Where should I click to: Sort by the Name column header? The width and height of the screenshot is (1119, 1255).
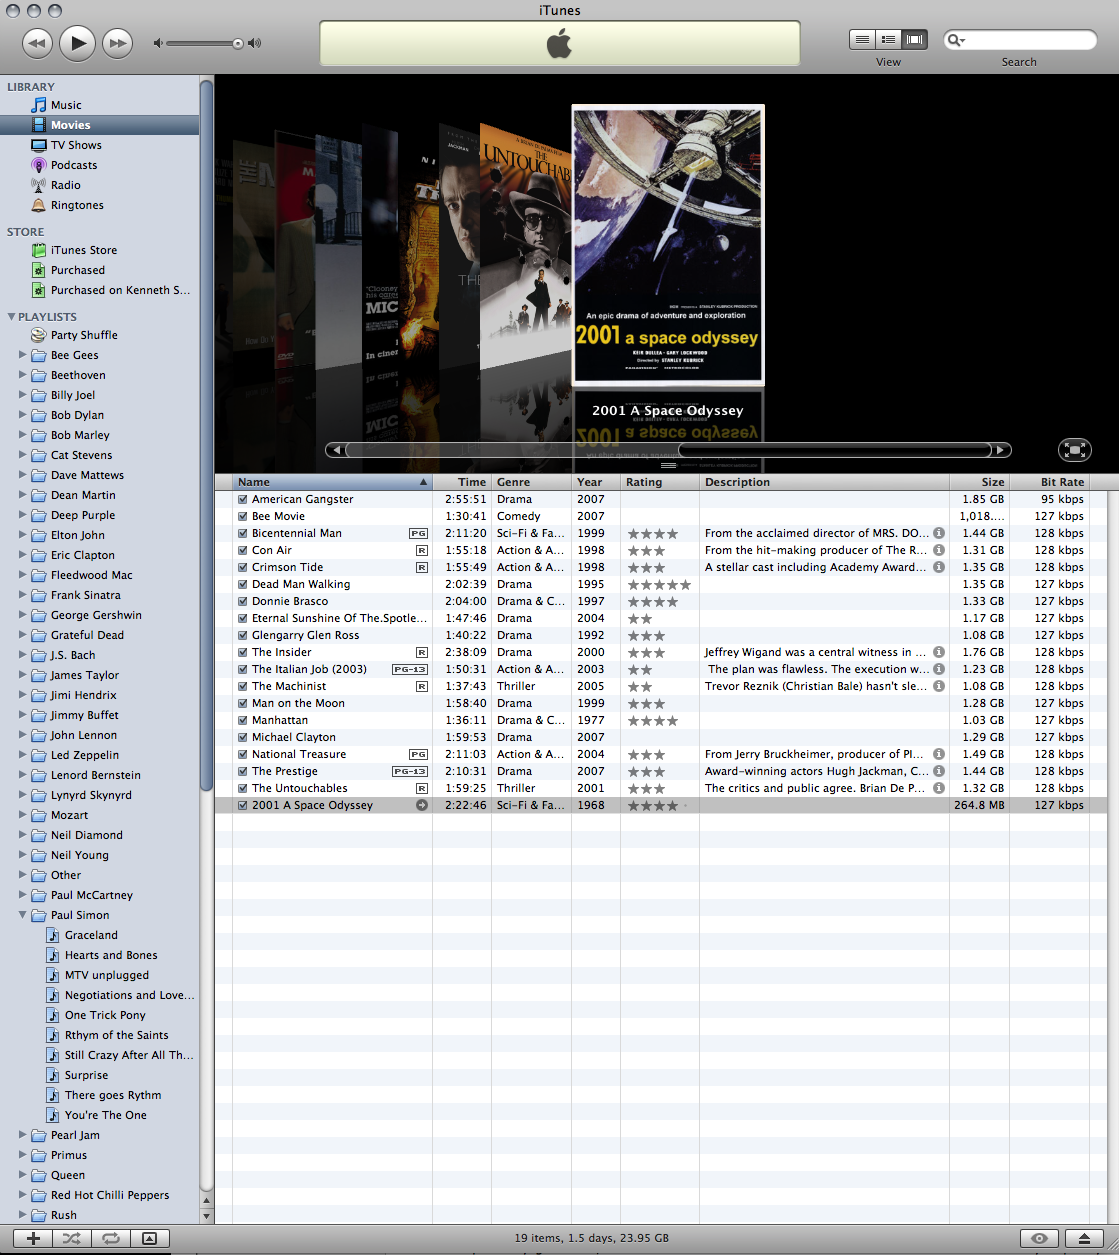333,482
